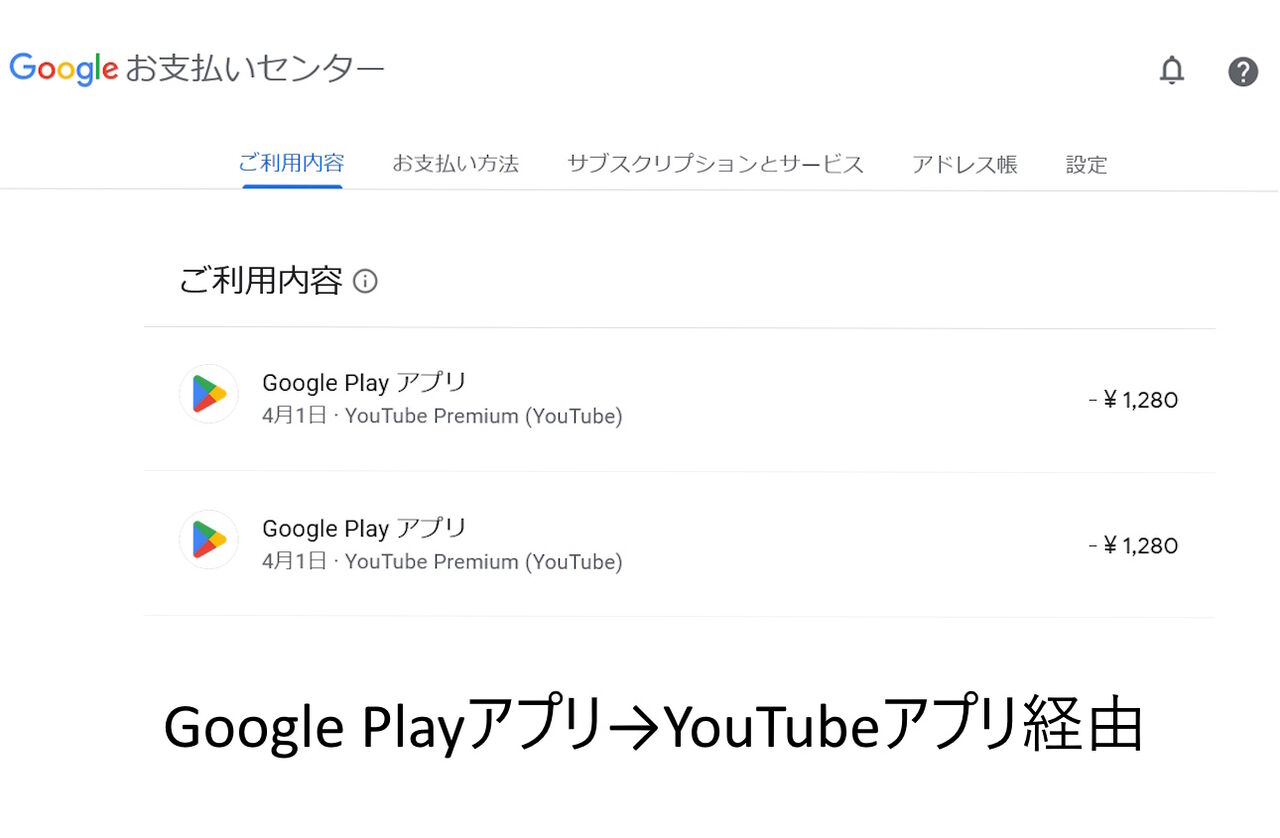The width and height of the screenshot is (1280, 838).
Task: Open the first Google Play アプリ transaction title
Action: click(364, 382)
